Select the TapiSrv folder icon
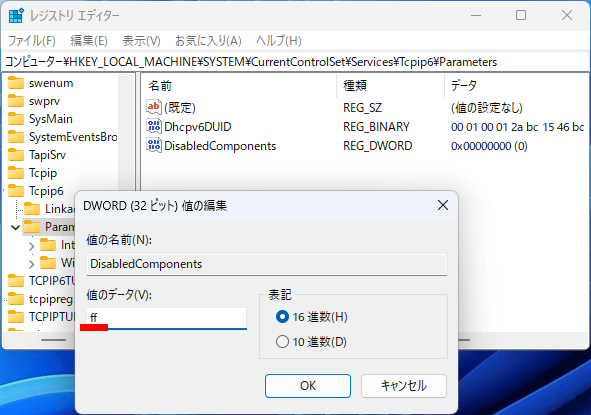 (16, 155)
